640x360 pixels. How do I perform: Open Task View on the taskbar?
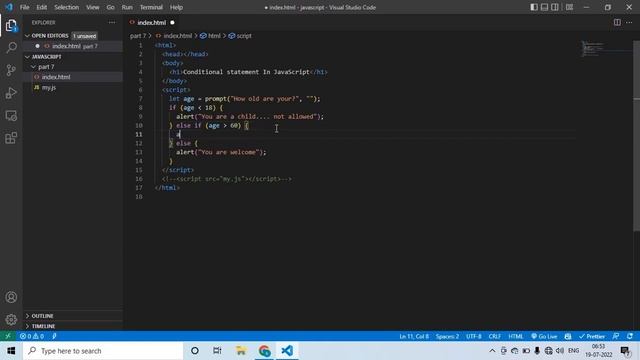[x=217, y=351]
